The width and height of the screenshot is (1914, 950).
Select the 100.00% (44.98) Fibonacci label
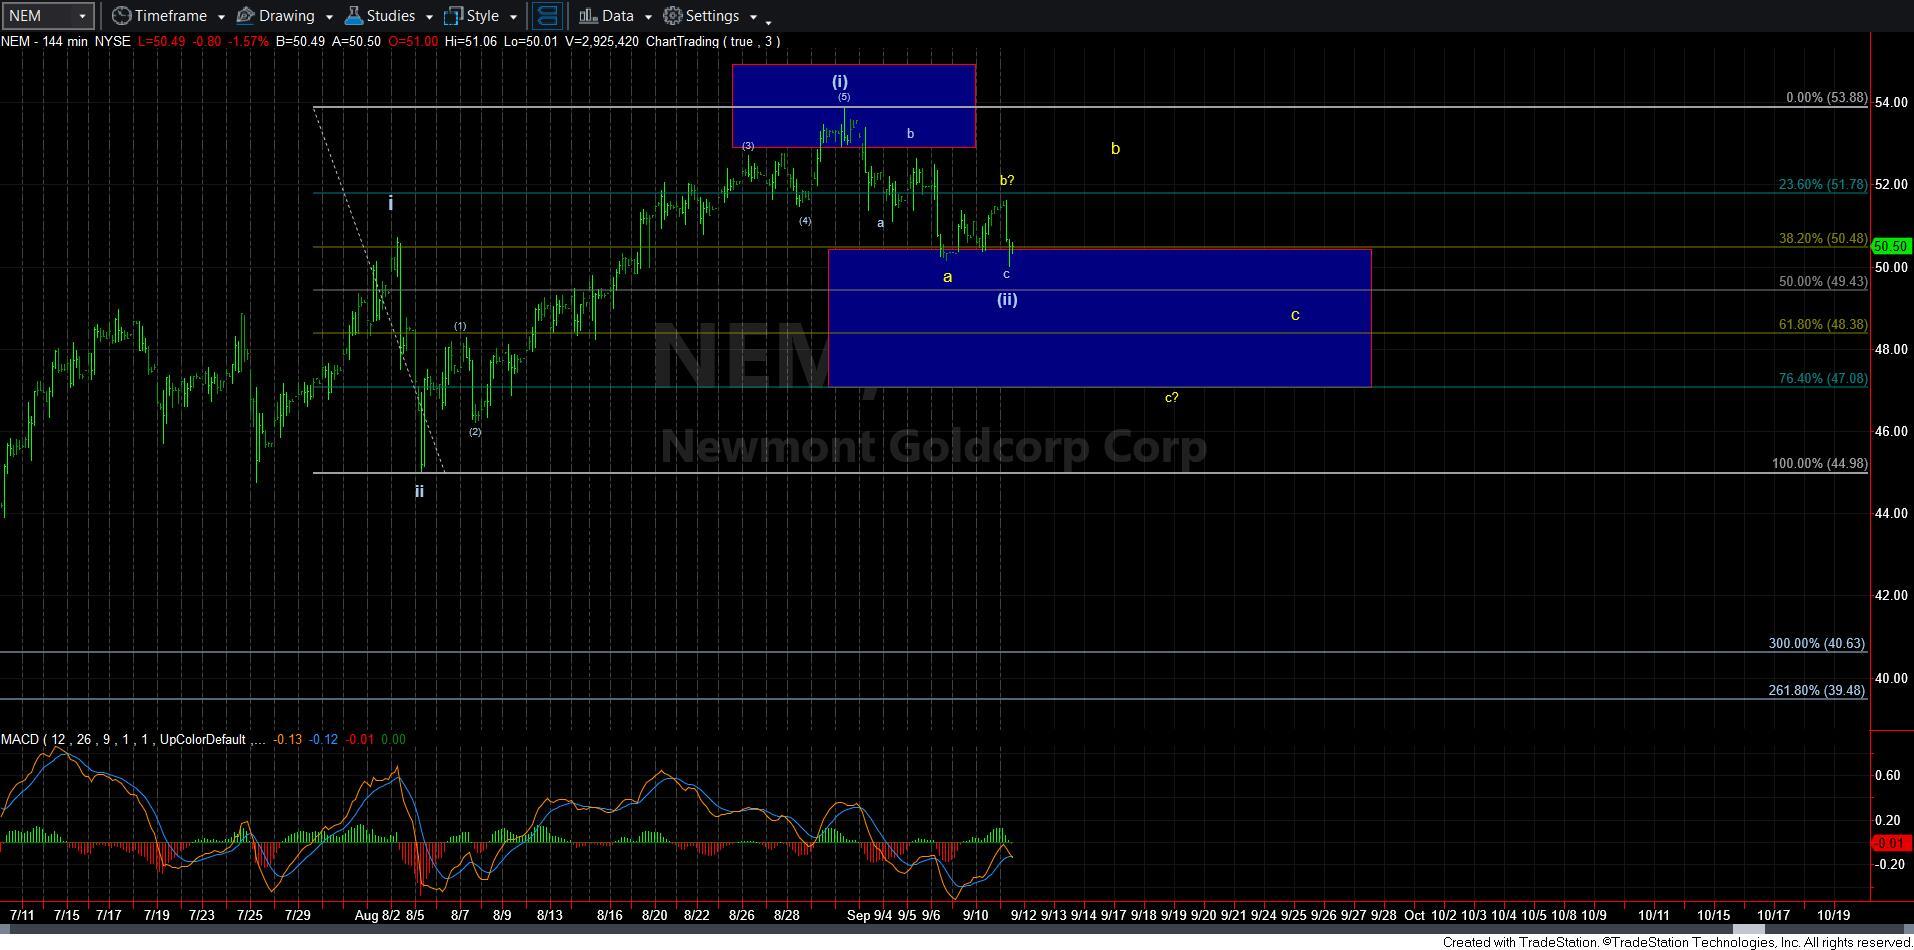(x=1819, y=464)
